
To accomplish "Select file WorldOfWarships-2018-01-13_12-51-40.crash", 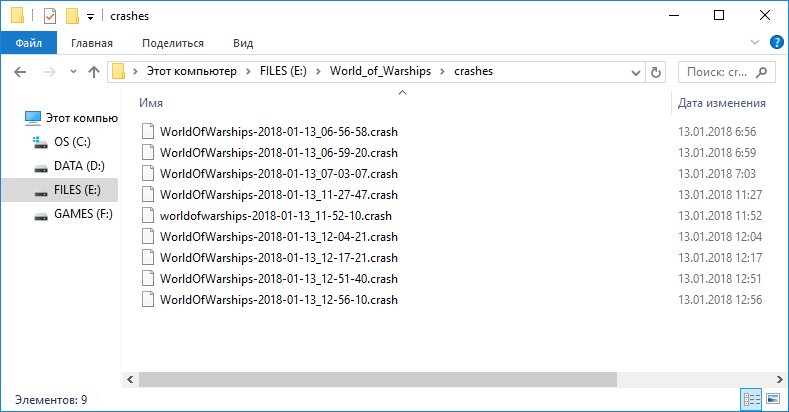I will [279, 279].
